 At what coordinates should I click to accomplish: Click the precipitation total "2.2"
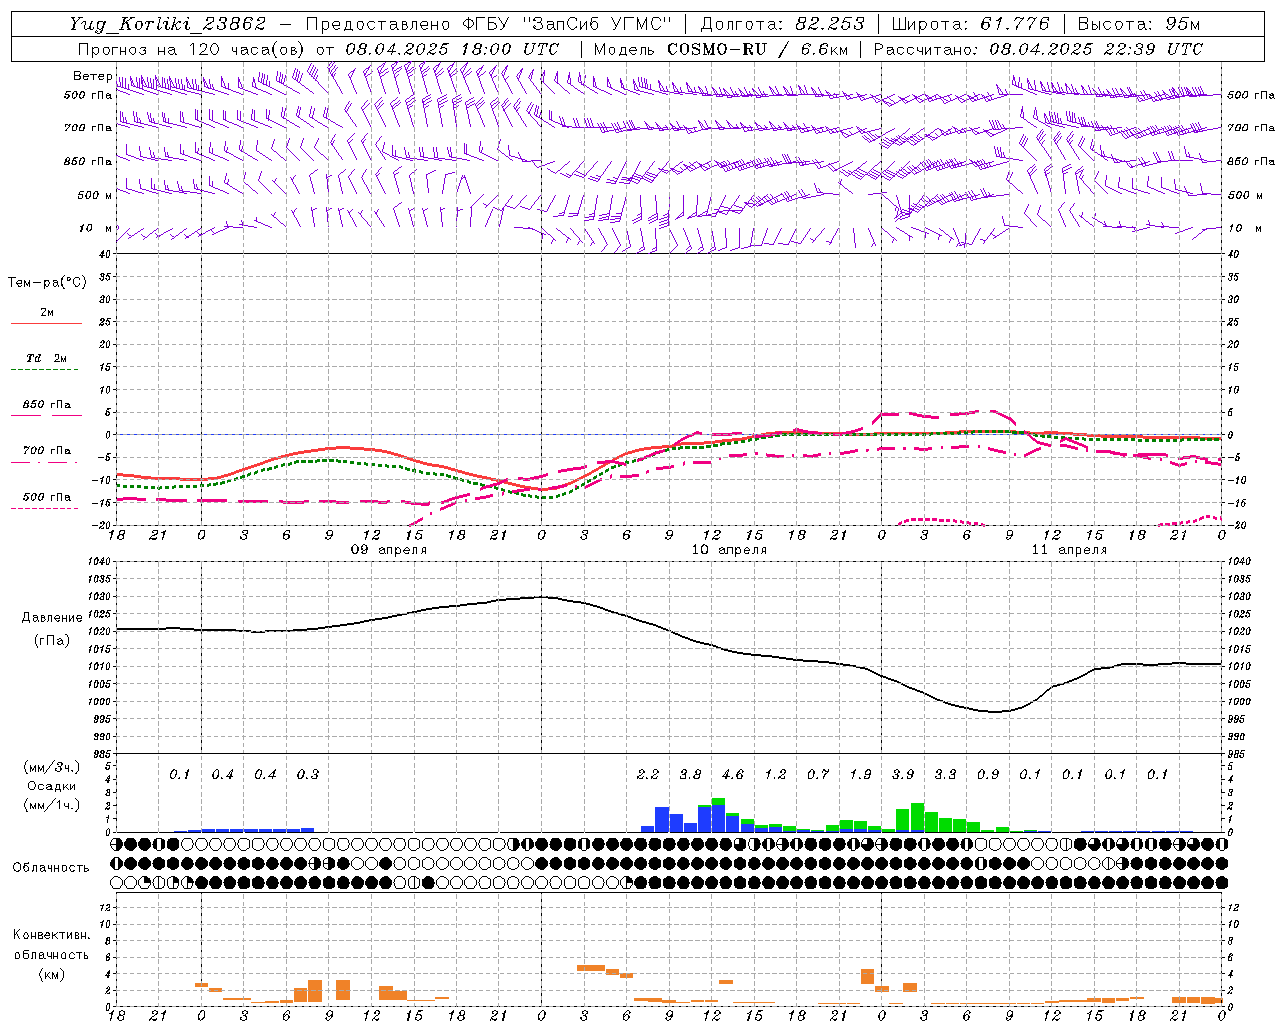(x=648, y=775)
